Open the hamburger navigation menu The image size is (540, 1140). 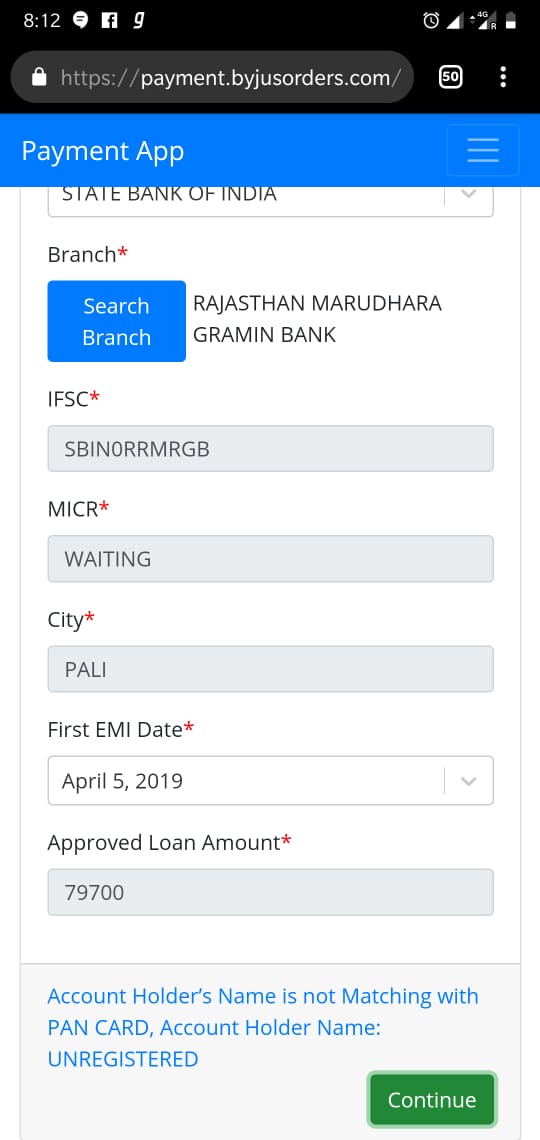click(483, 150)
